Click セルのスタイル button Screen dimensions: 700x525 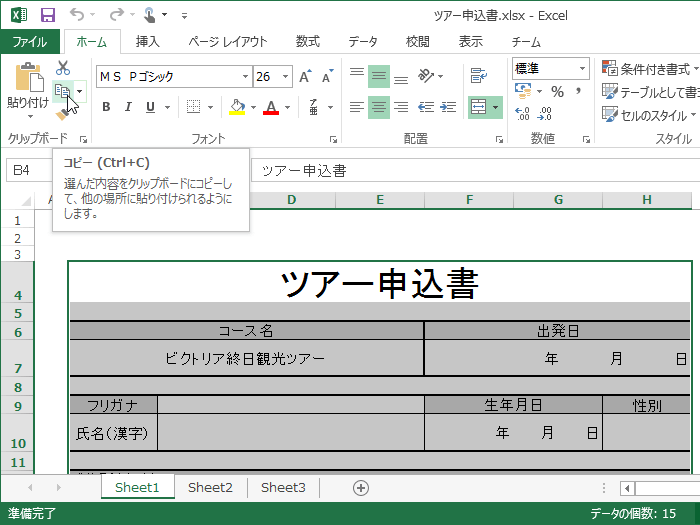(649, 115)
